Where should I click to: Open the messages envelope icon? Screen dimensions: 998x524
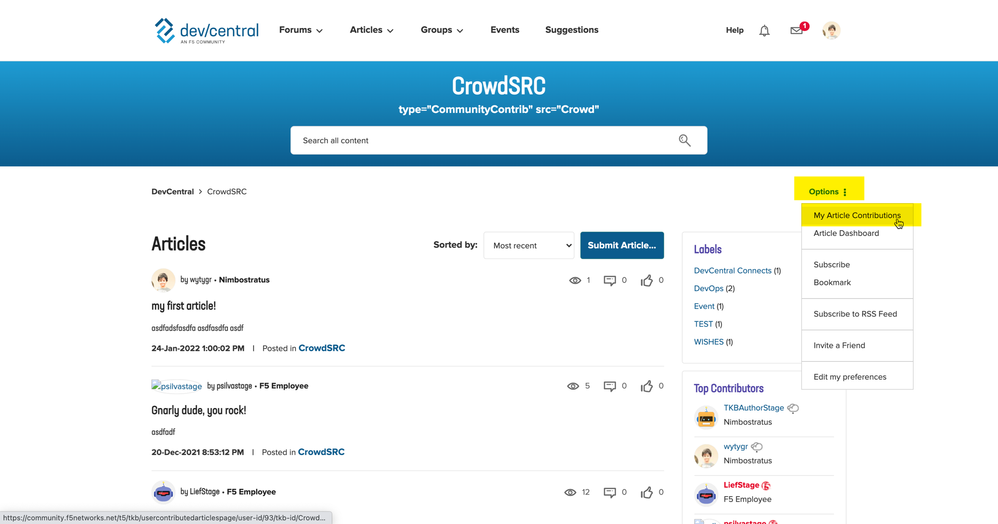click(x=796, y=30)
